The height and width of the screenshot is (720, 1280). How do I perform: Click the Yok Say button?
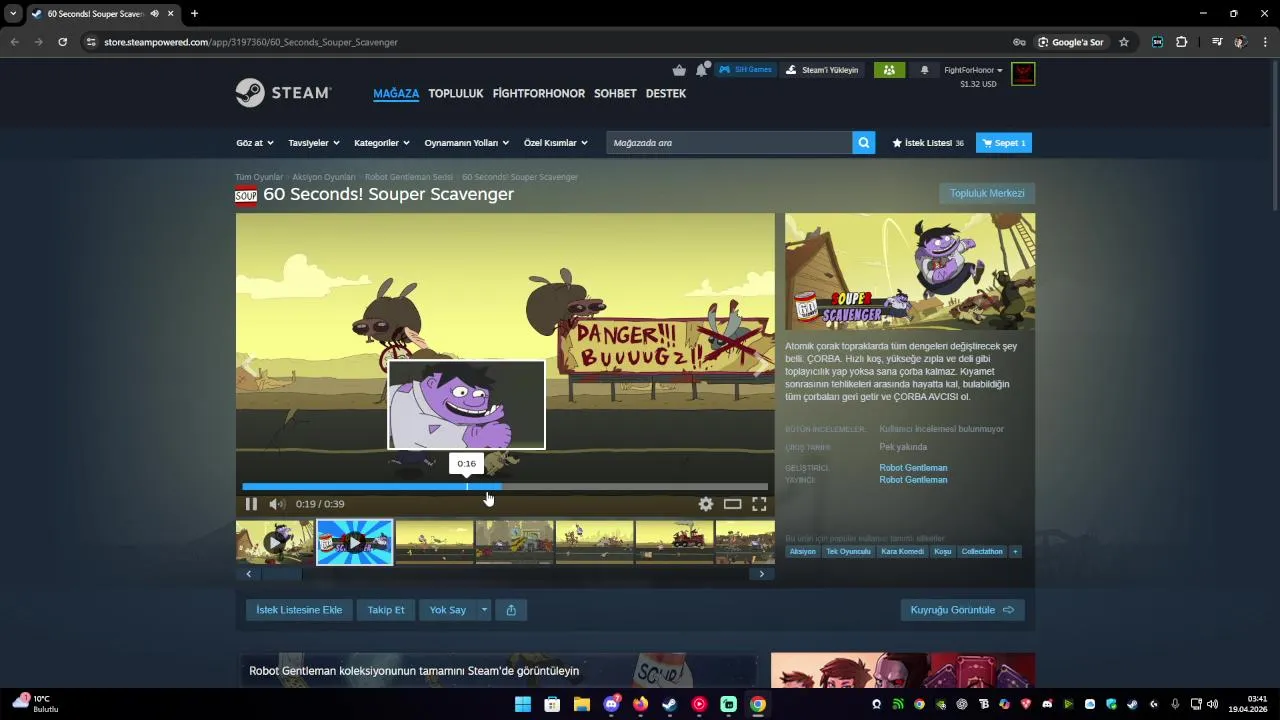tap(448, 610)
